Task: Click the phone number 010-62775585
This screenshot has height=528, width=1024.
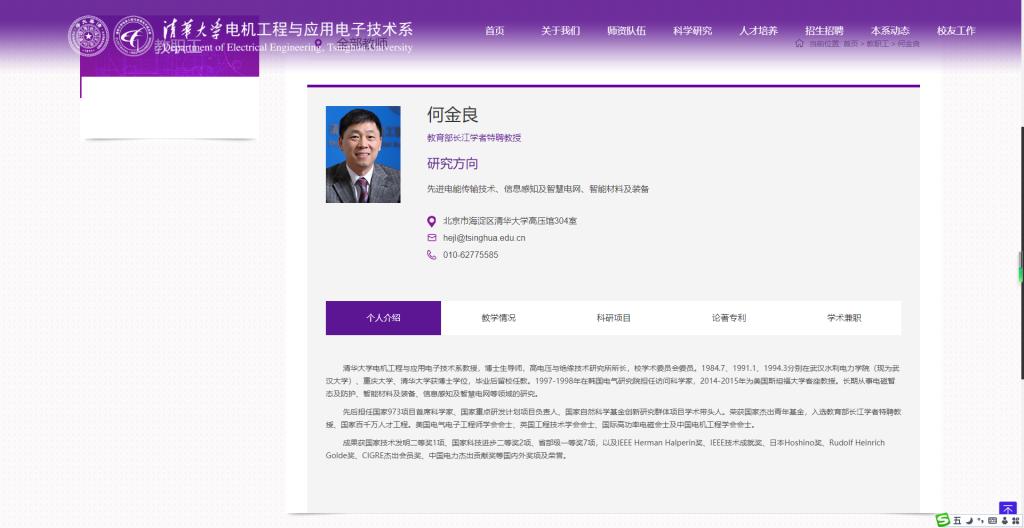Action: (x=470, y=255)
